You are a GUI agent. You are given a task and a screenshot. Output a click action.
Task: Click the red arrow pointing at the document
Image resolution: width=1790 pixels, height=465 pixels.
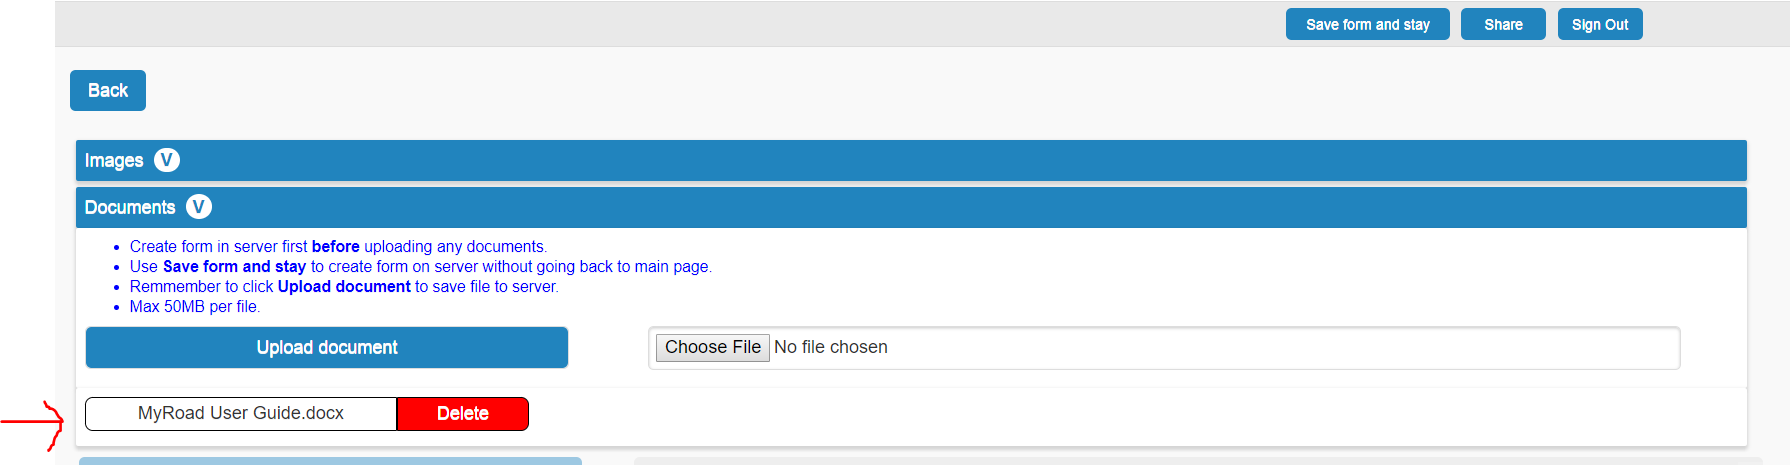tap(35, 423)
